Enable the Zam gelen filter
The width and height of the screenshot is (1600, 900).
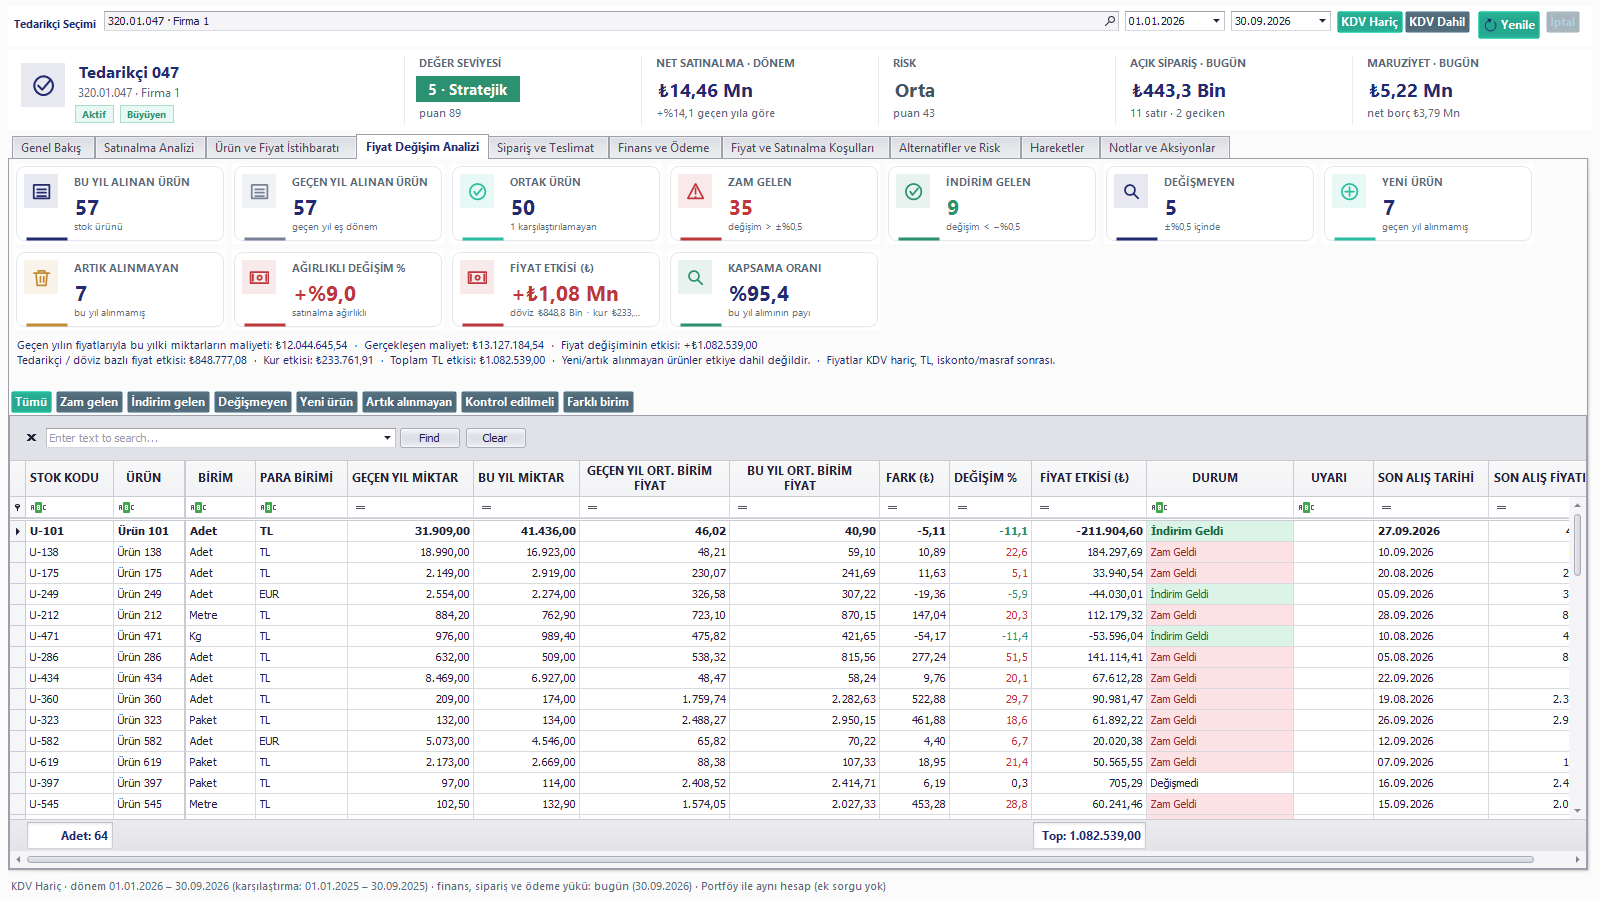(x=89, y=402)
